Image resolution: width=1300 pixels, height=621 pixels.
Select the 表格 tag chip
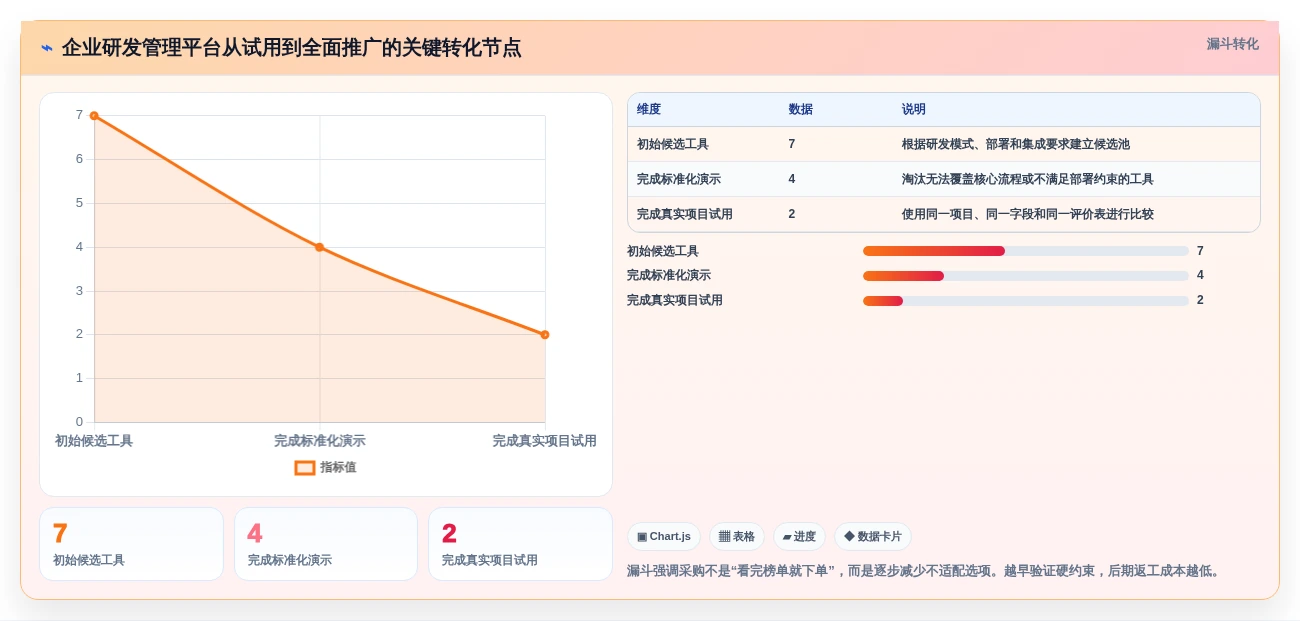(x=737, y=537)
